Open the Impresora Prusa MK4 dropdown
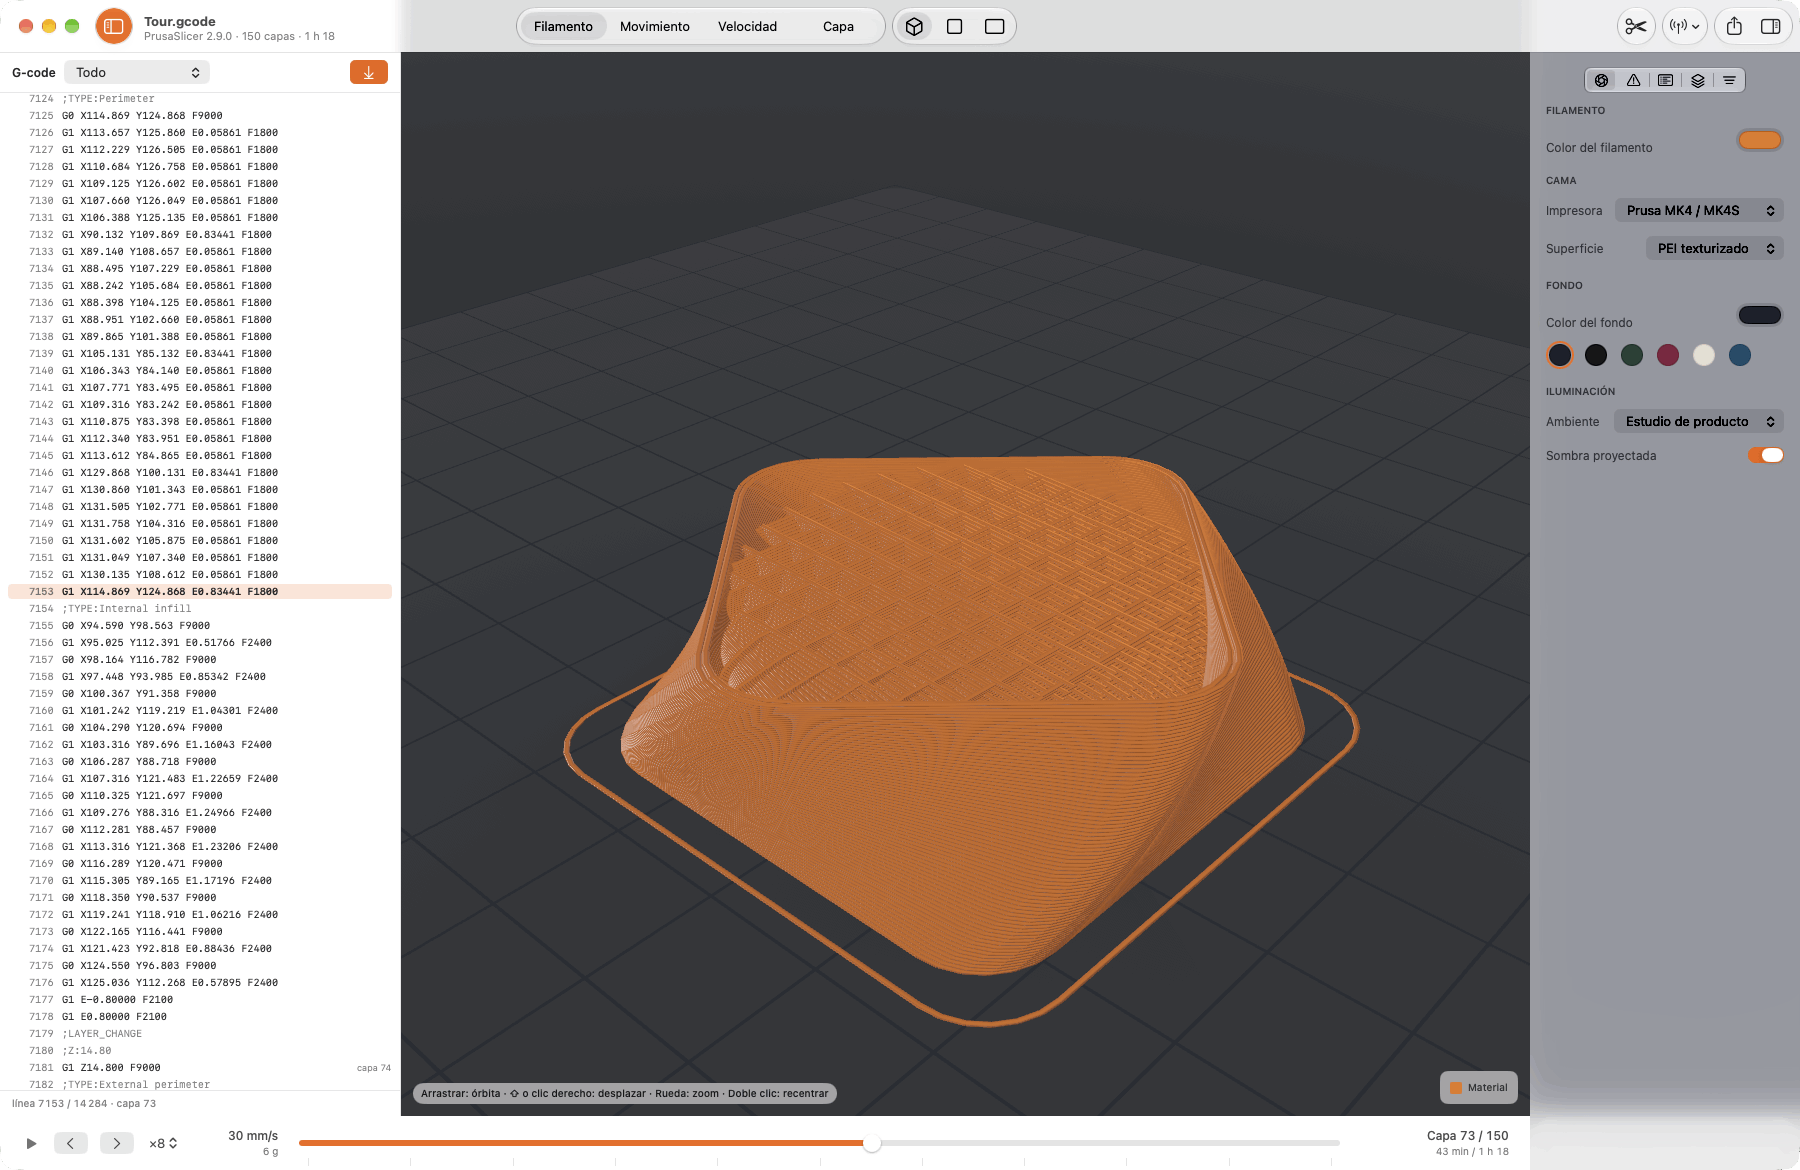Viewport: 1800px width, 1170px height. coord(1699,211)
